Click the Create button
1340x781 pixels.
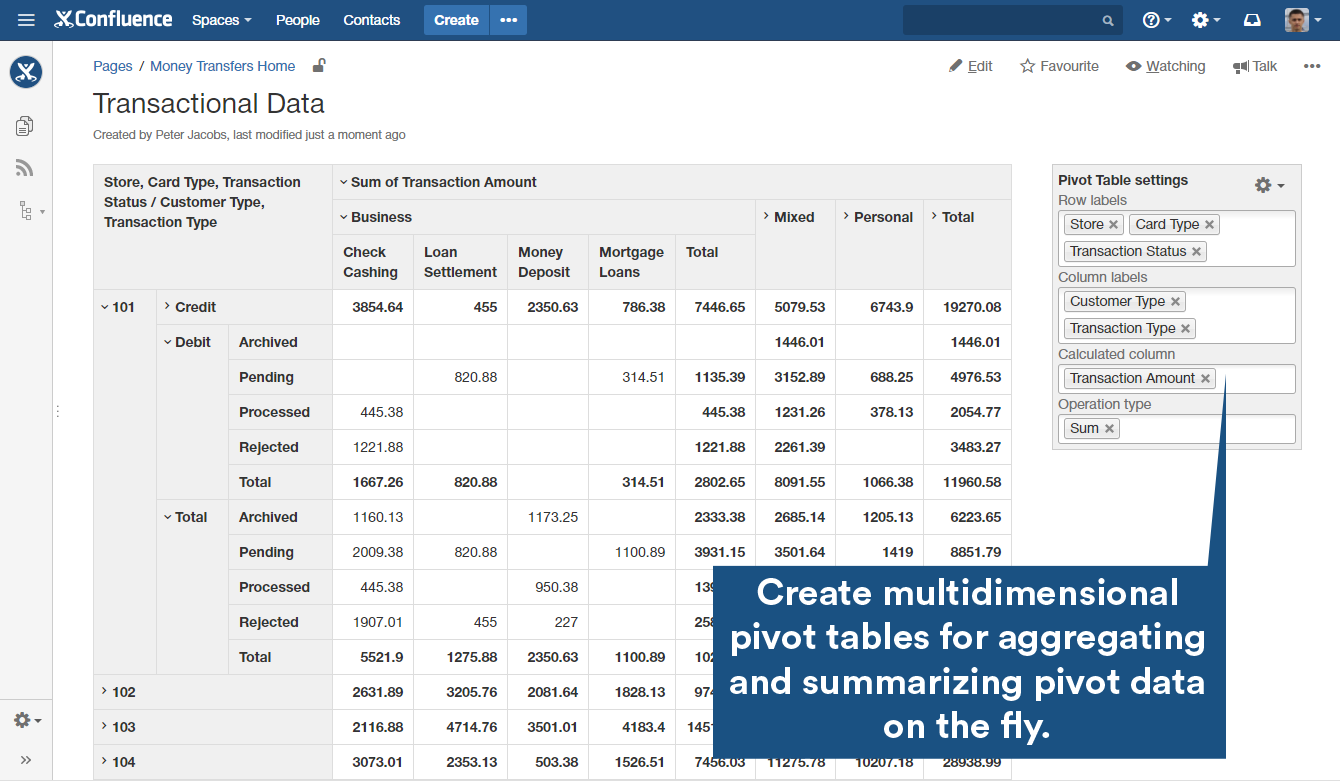(456, 19)
